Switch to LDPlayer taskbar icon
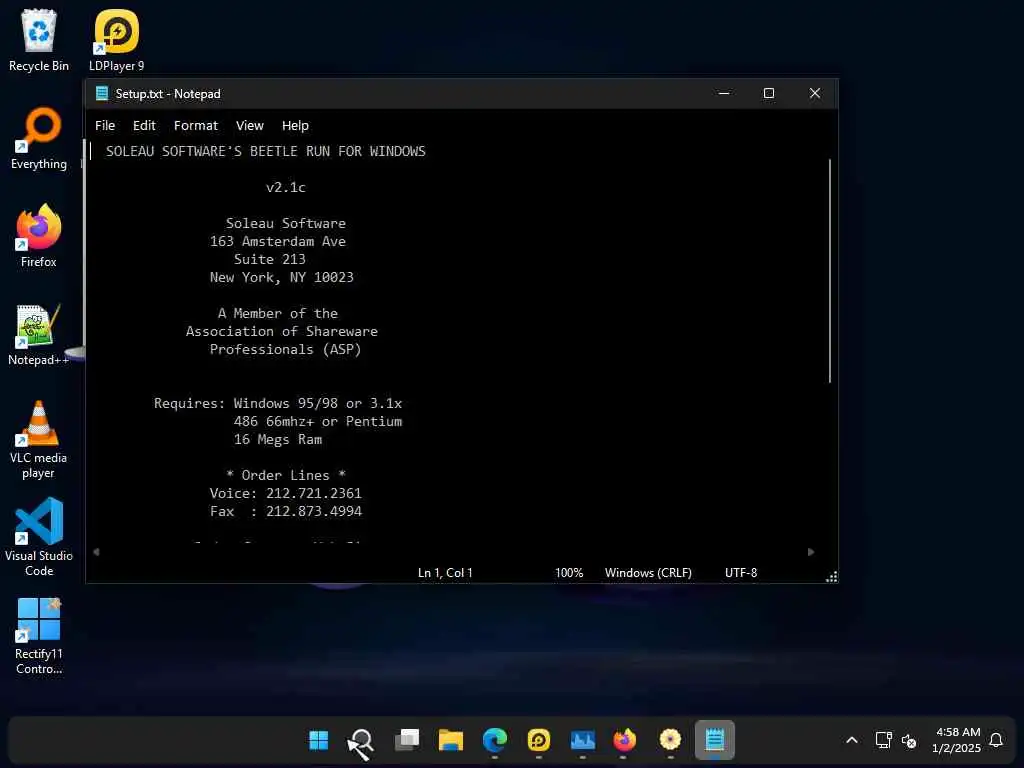 click(x=539, y=740)
